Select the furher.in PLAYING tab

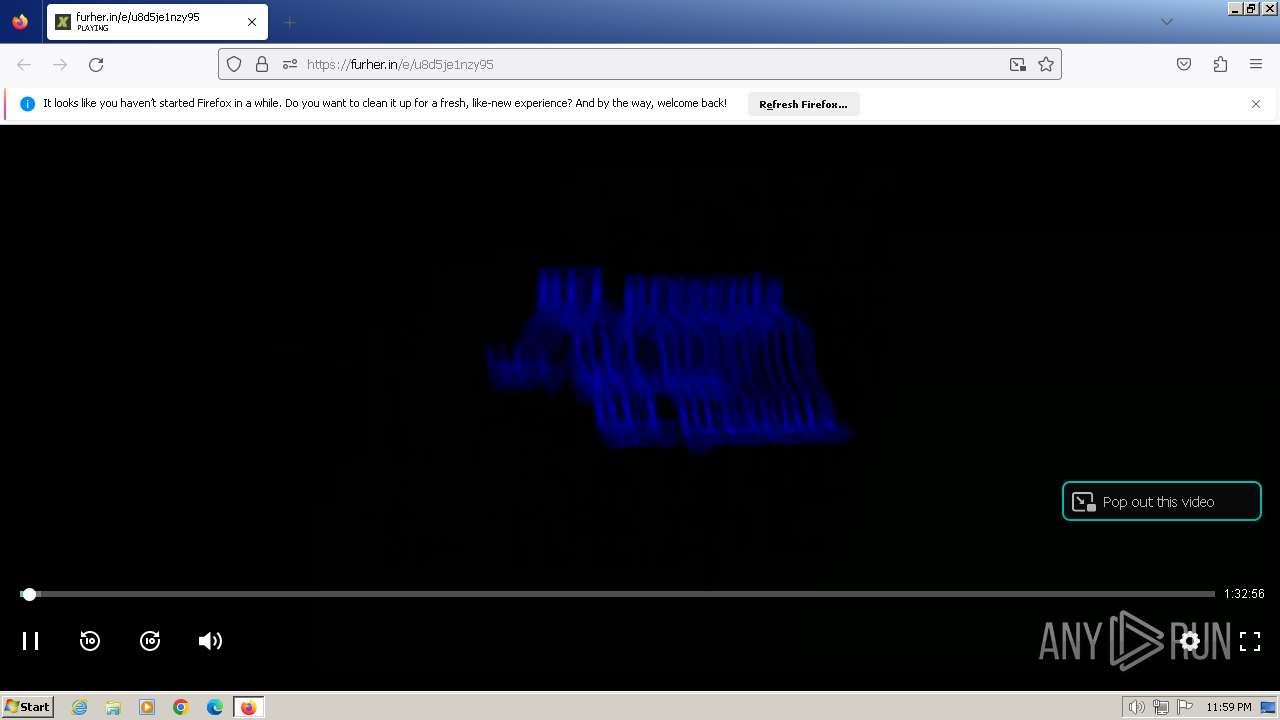pyautogui.click(x=157, y=22)
